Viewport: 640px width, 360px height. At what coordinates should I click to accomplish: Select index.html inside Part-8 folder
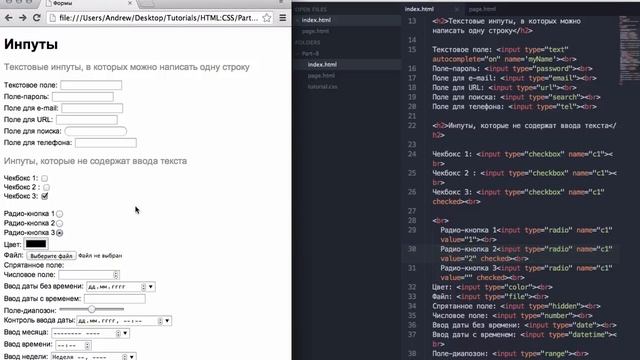point(322,64)
